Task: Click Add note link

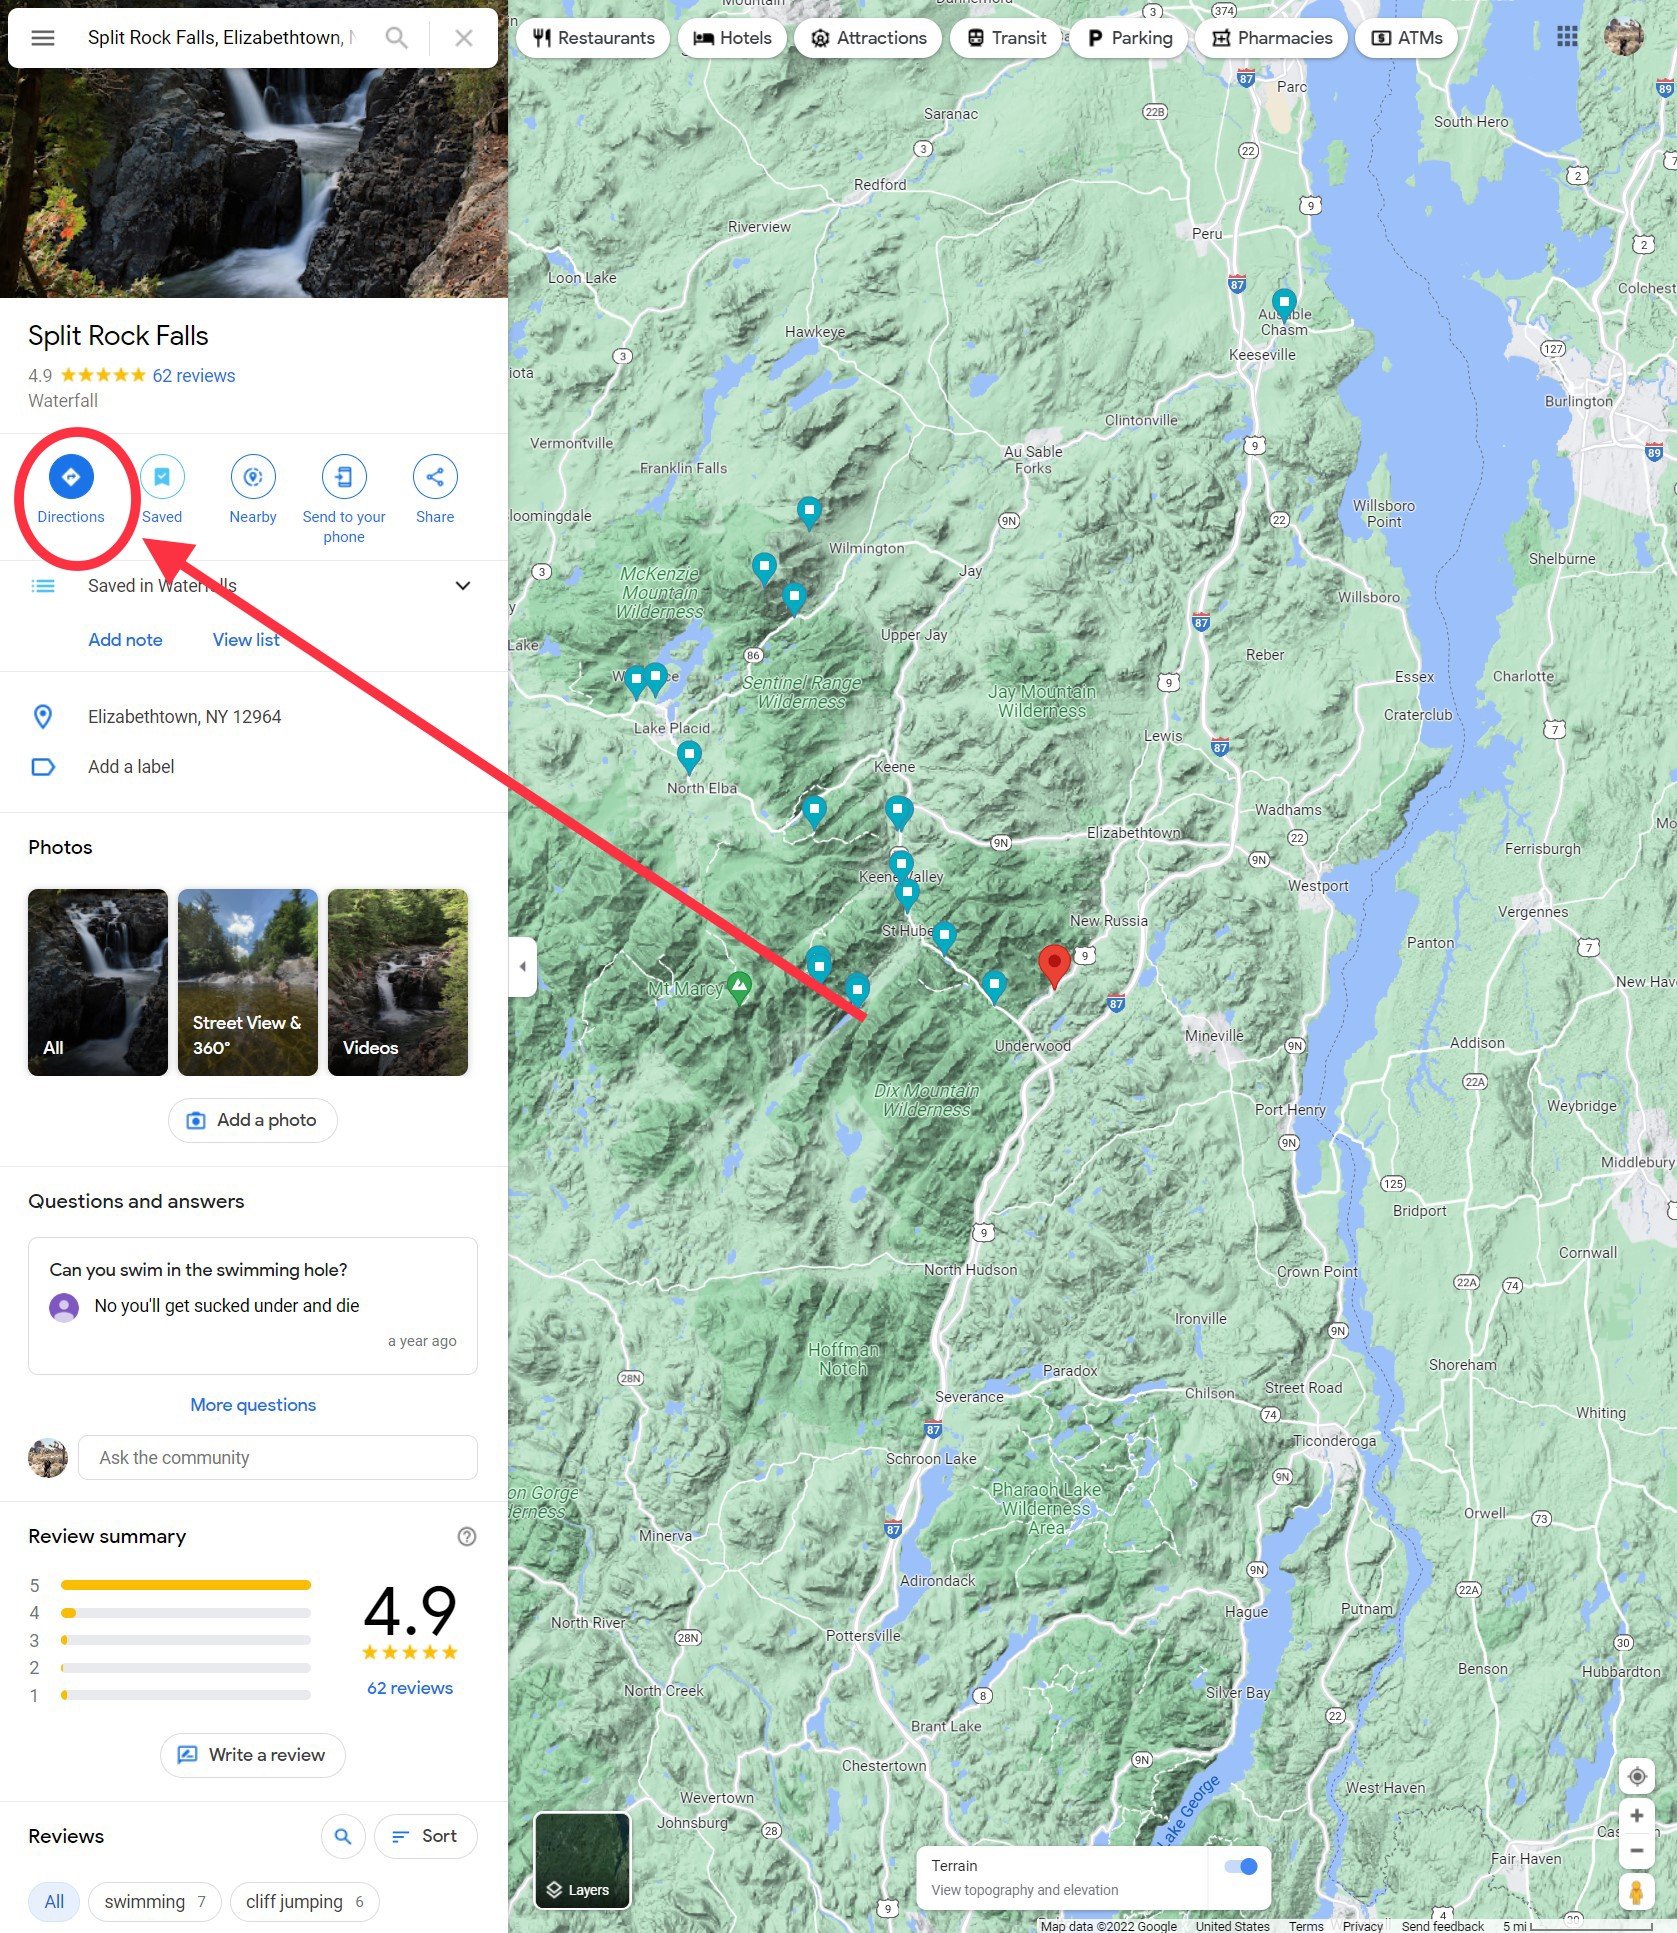Action: point(125,640)
